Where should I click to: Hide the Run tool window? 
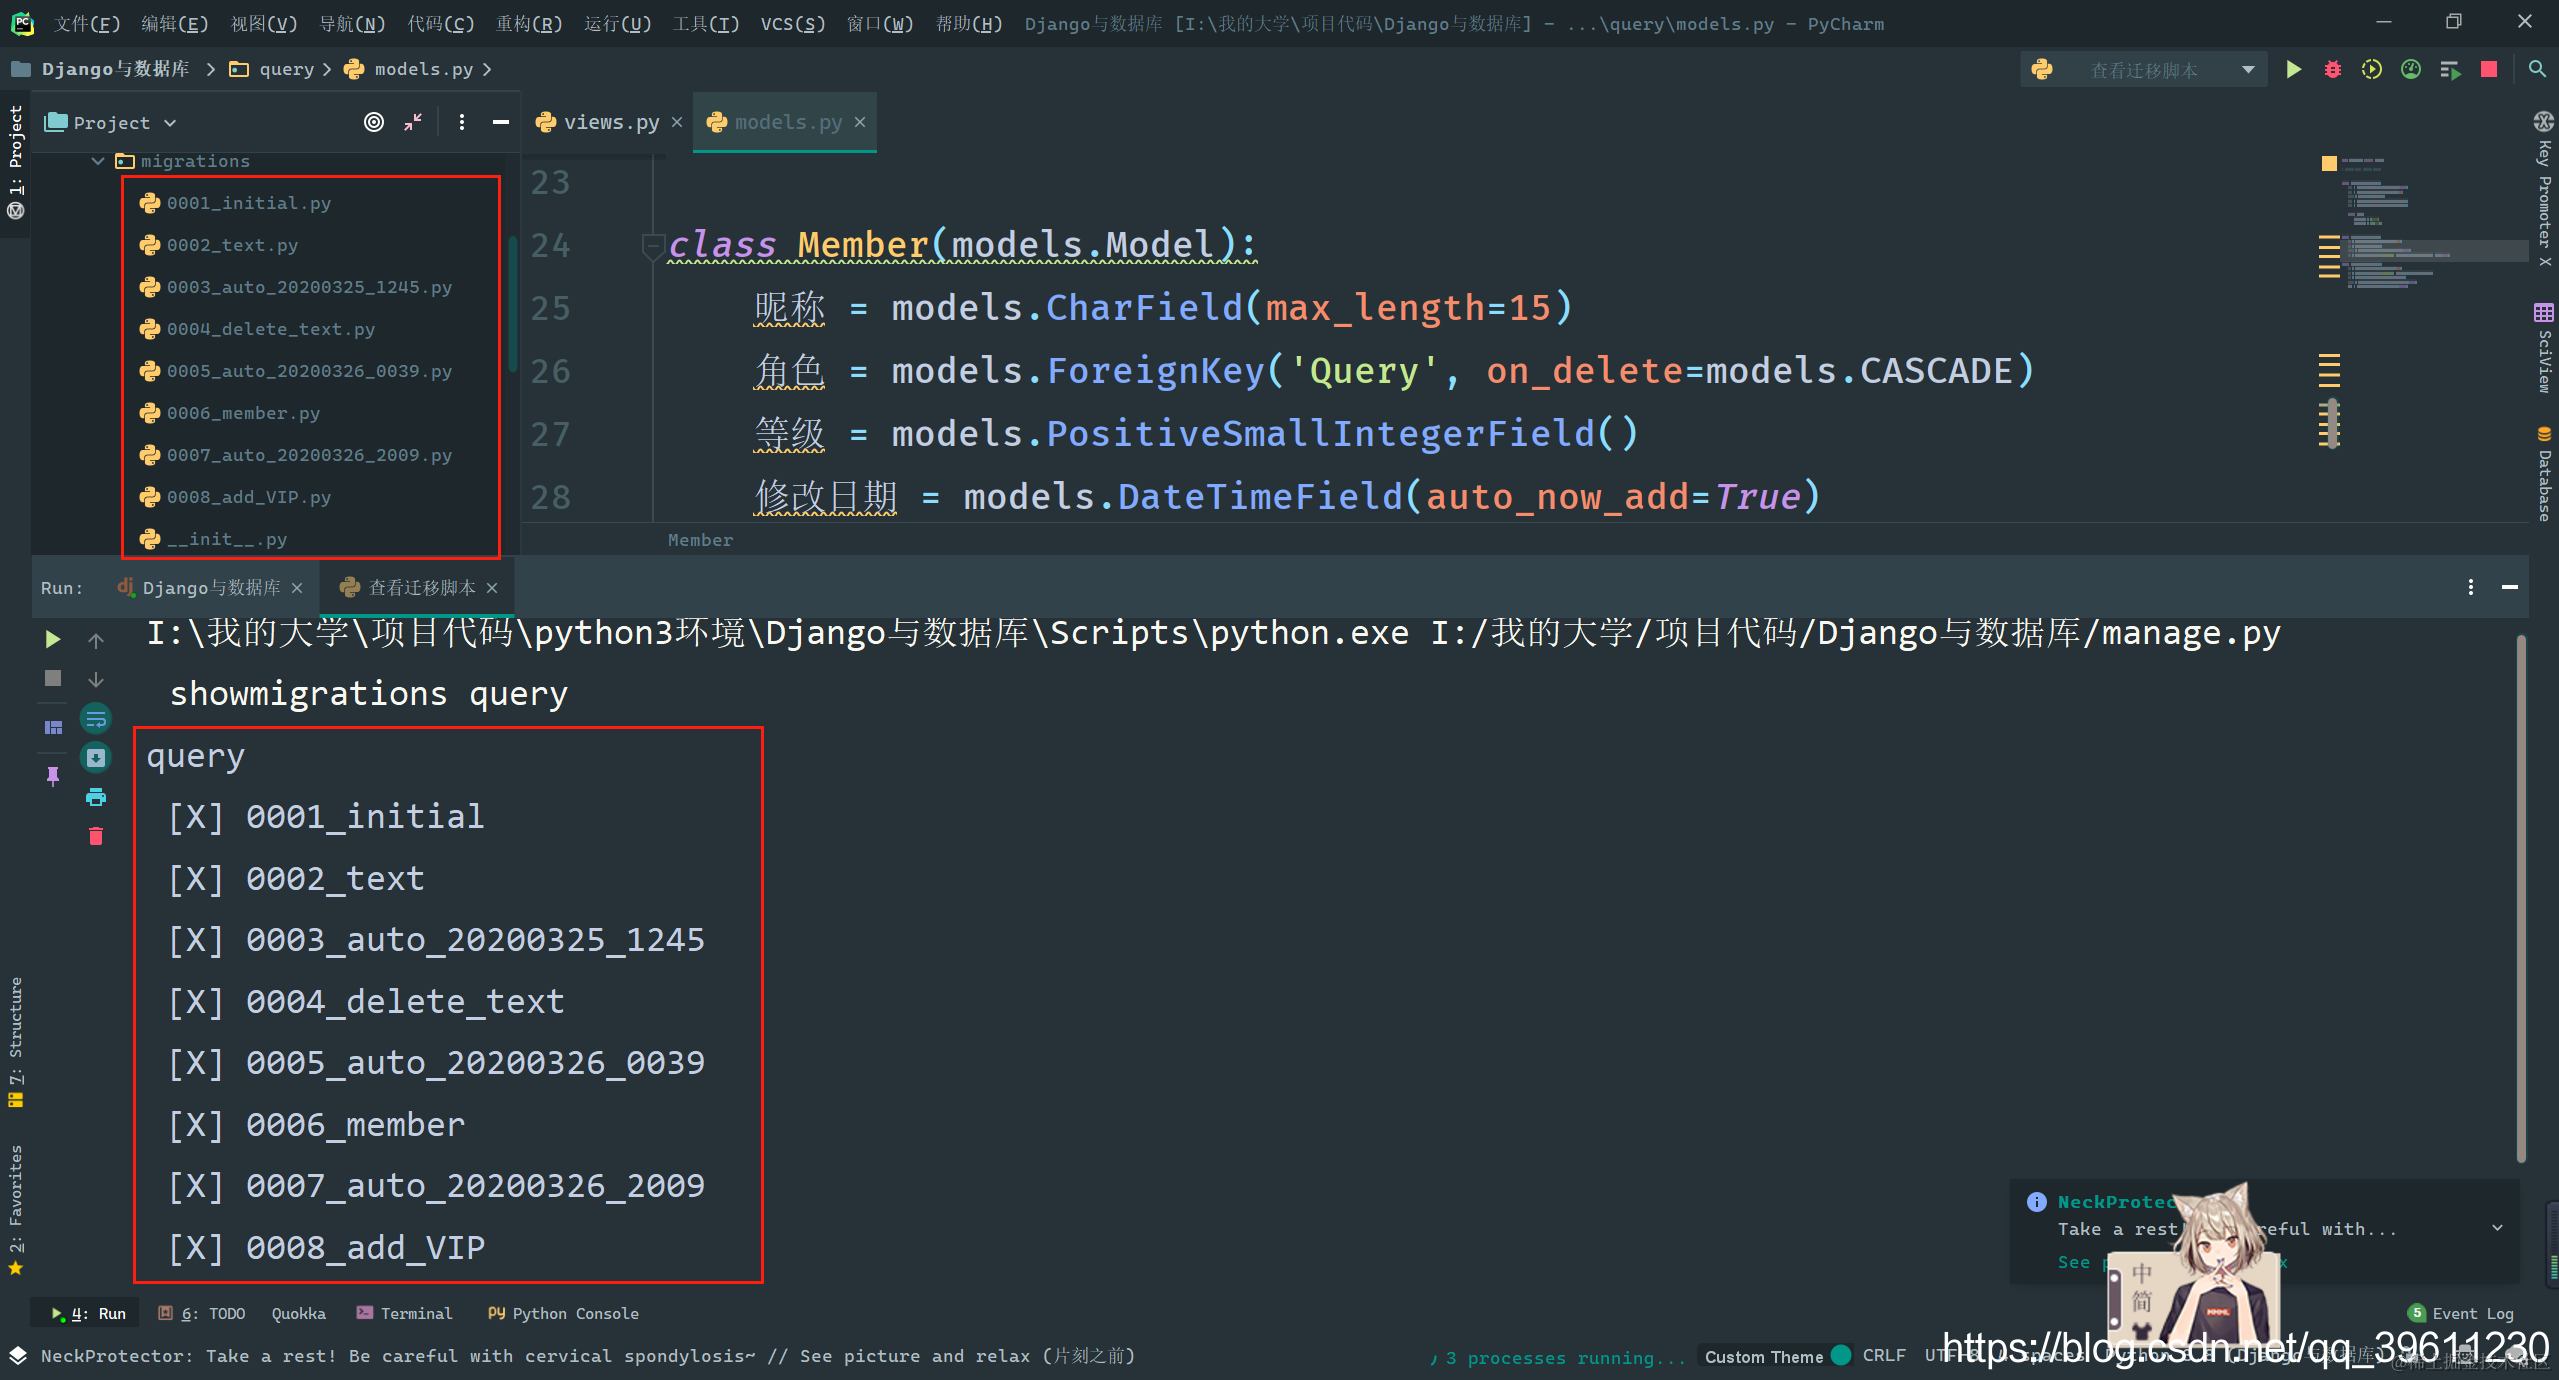(2509, 587)
